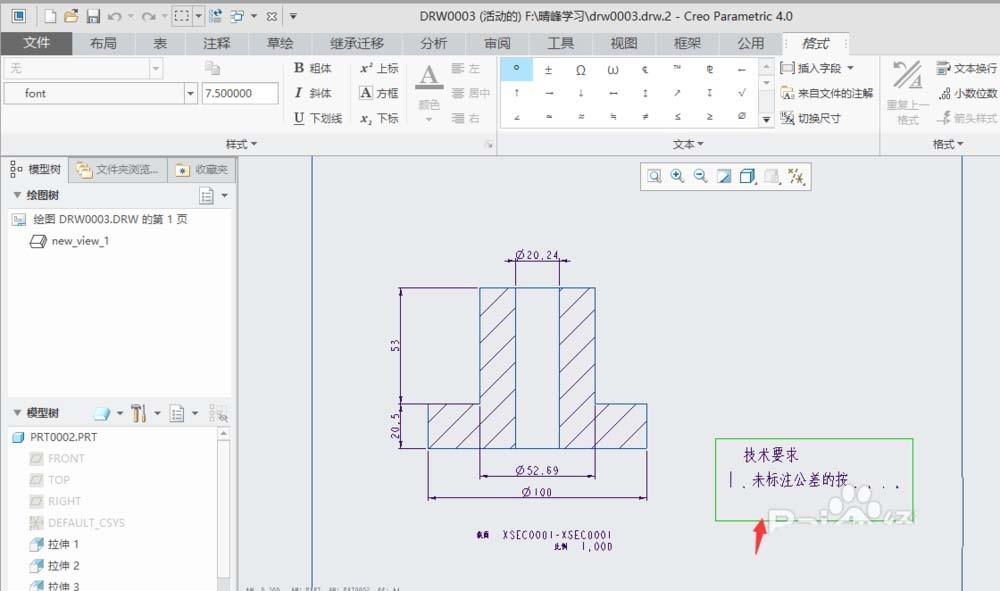The height and width of the screenshot is (591, 1000).
Task: Toggle italic text with 斜体
Action: 313,93
